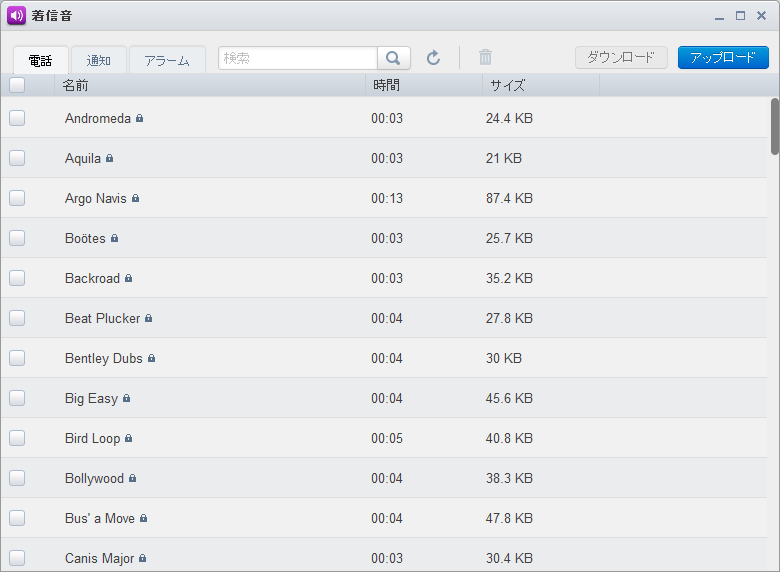Select the Beat Plucker ringtone name
The width and height of the screenshot is (780, 572).
click(x=102, y=318)
